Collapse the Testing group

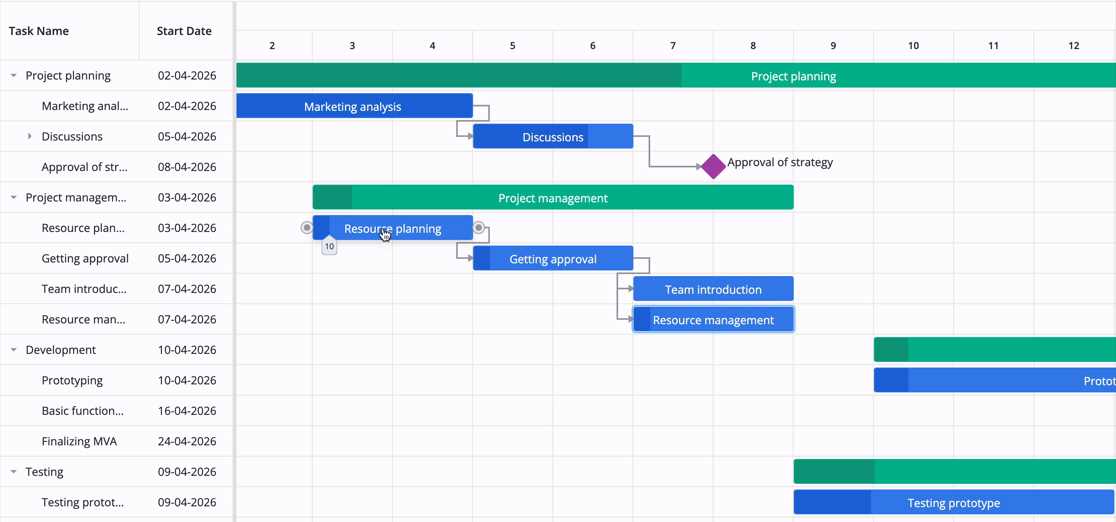click(x=14, y=471)
